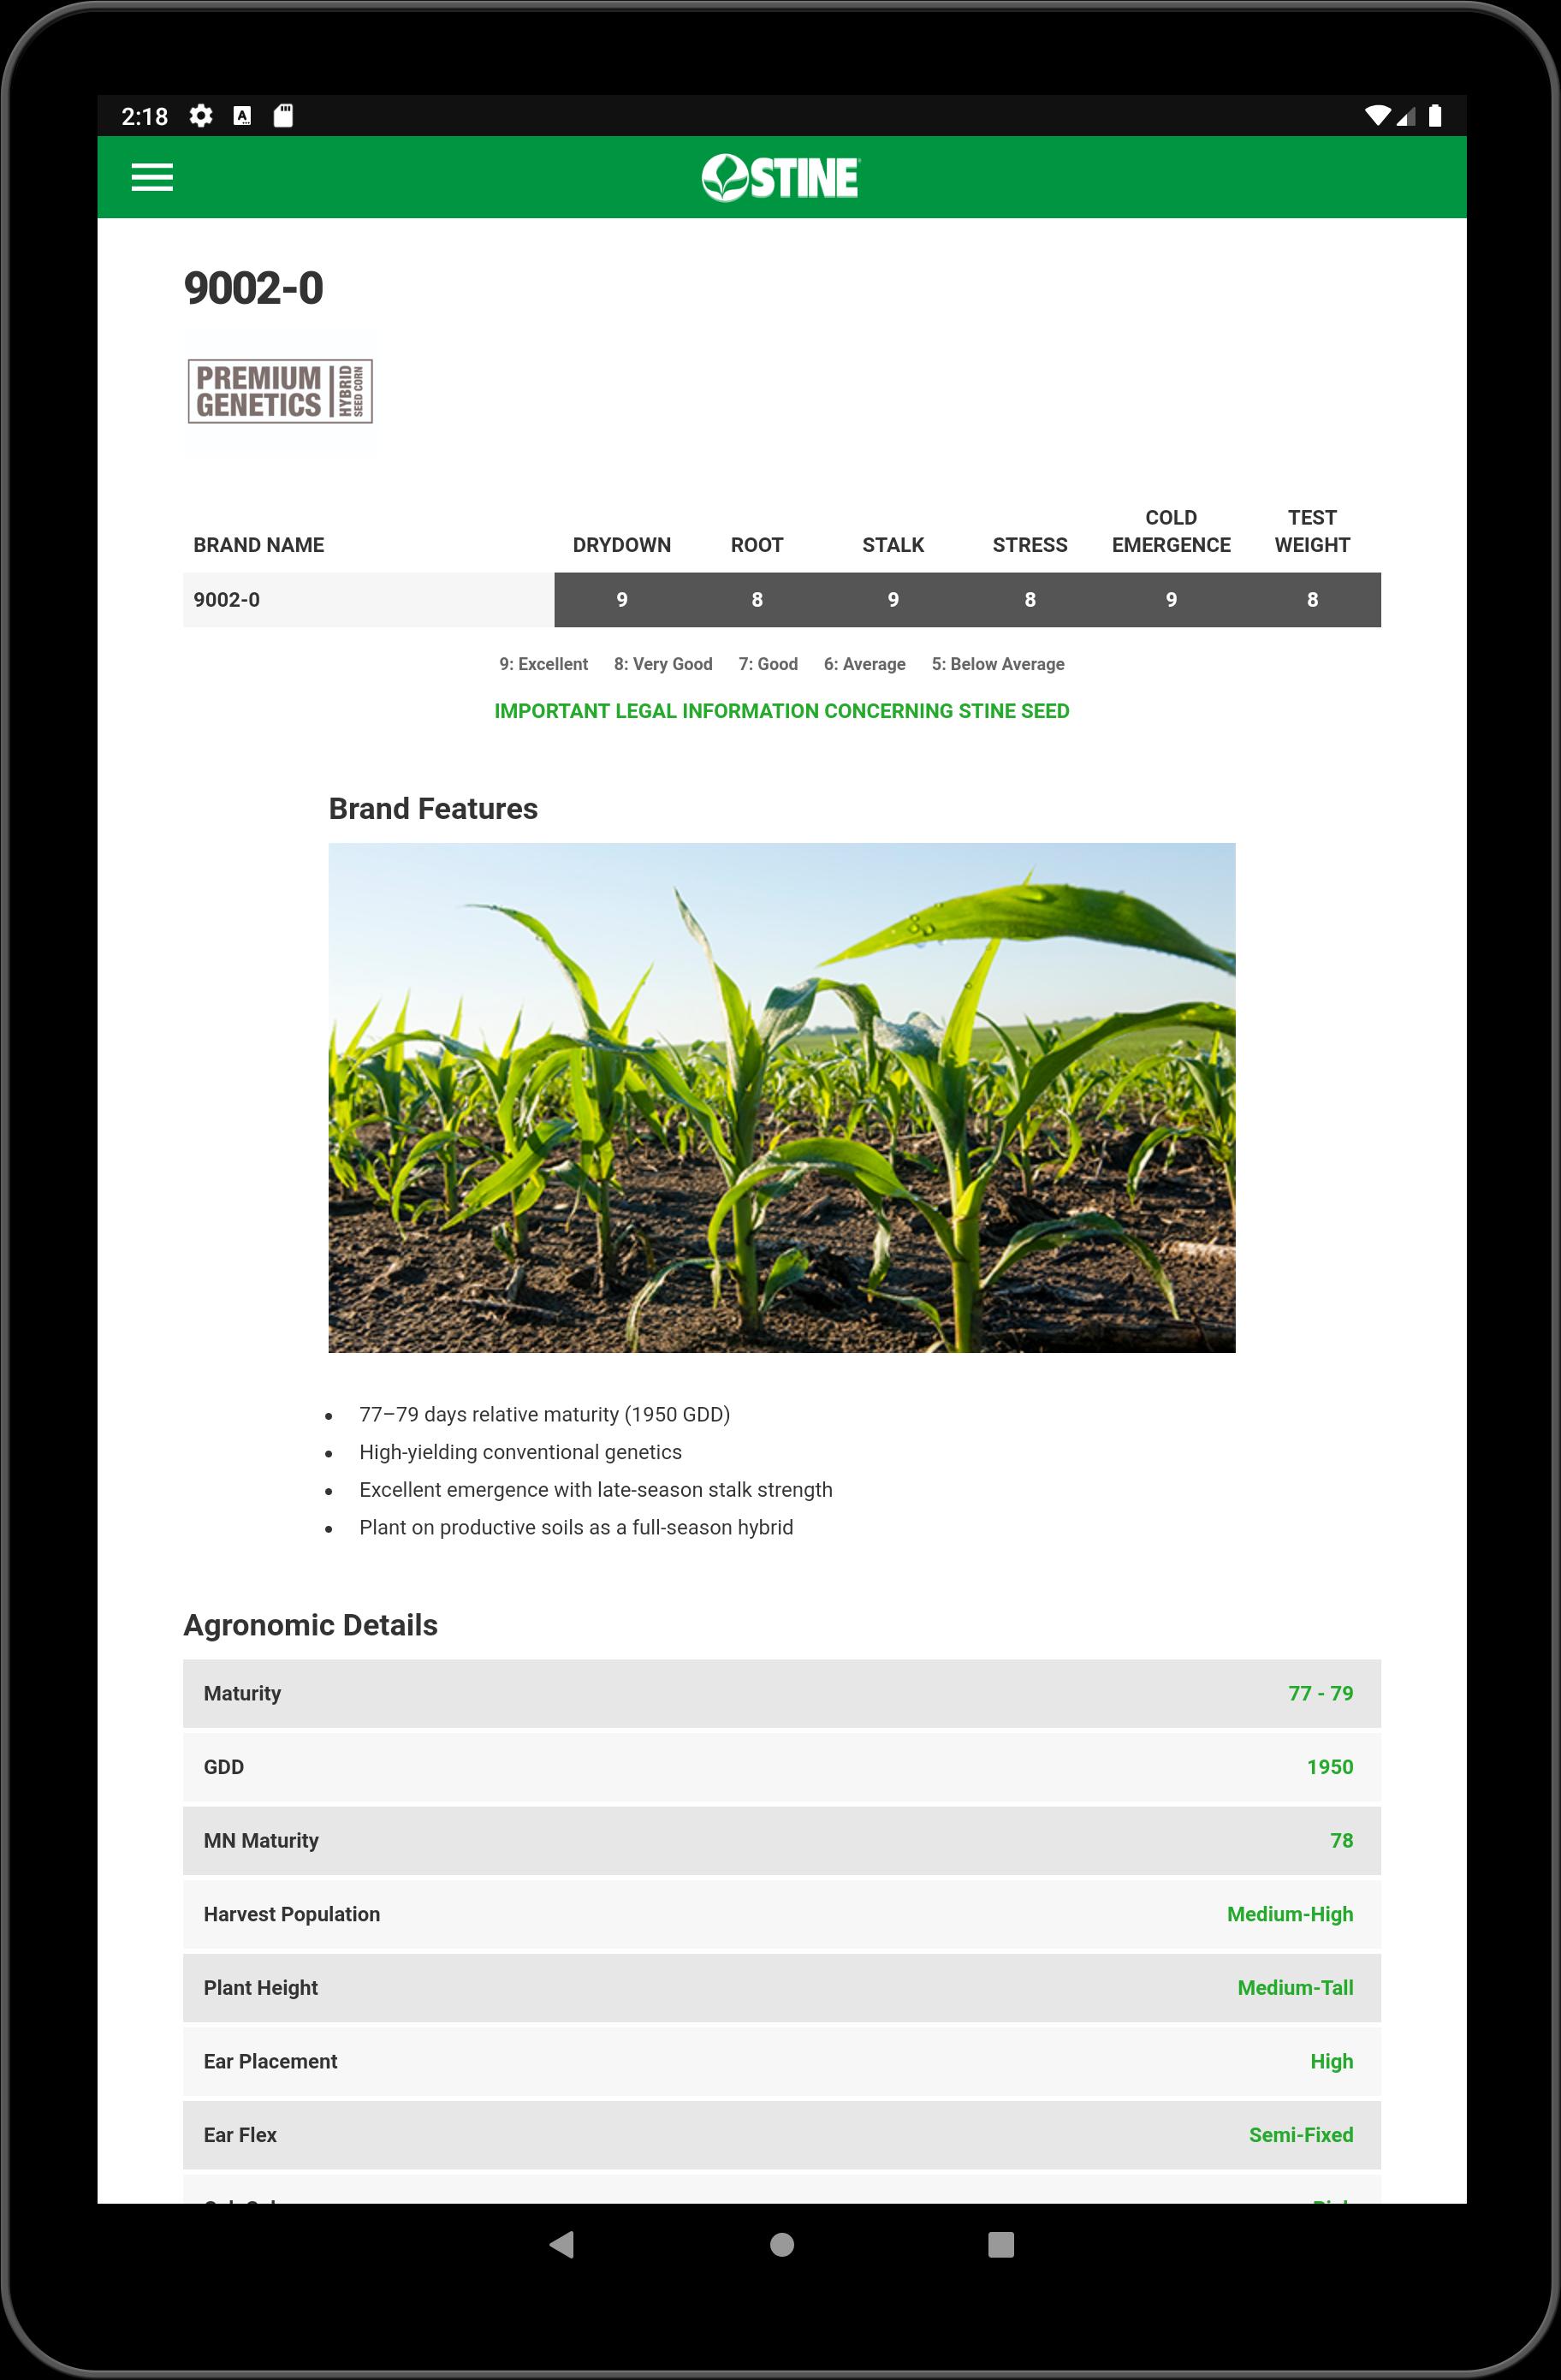The image size is (1561, 2380).
Task: Tap the Medium-Tall plant height value
Action: [x=1295, y=1988]
